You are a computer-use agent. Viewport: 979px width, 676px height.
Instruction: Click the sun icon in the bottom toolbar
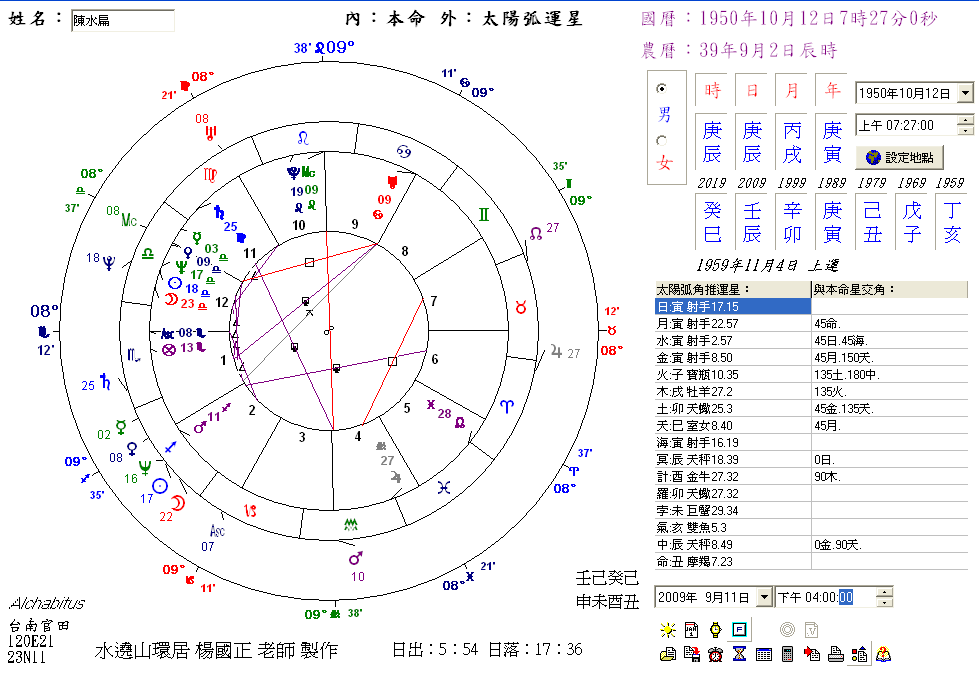click(x=667, y=629)
